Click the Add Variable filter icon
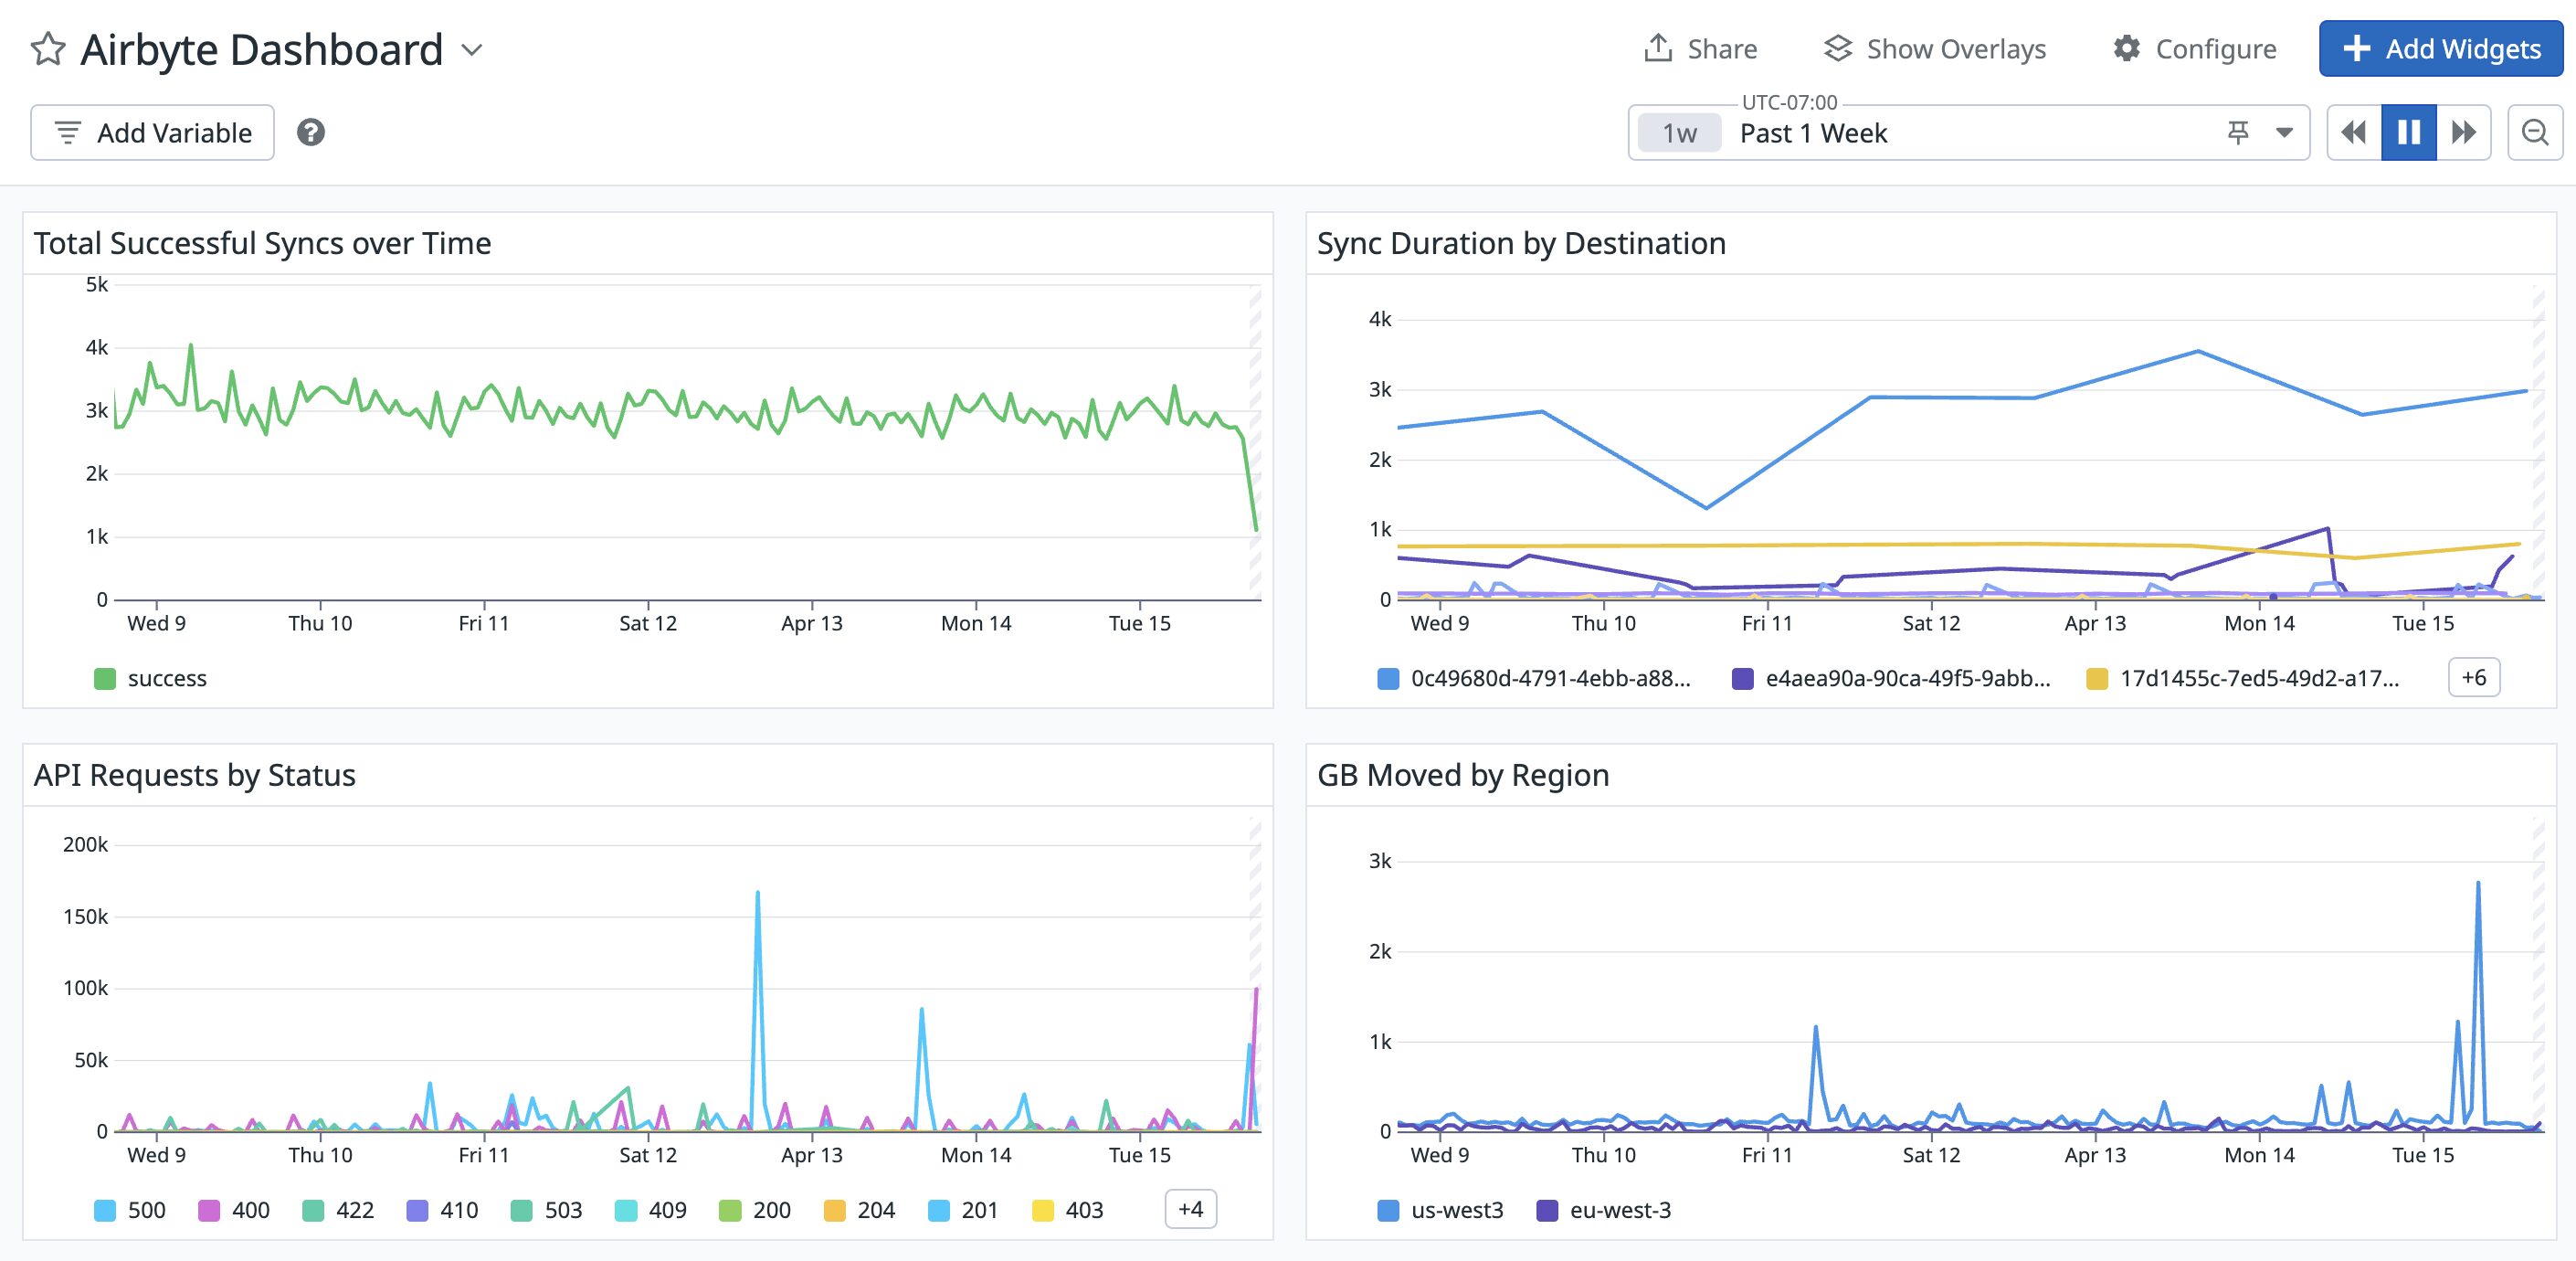The width and height of the screenshot is (2576, 1261). pyautogui.click(x=67, y=131)
